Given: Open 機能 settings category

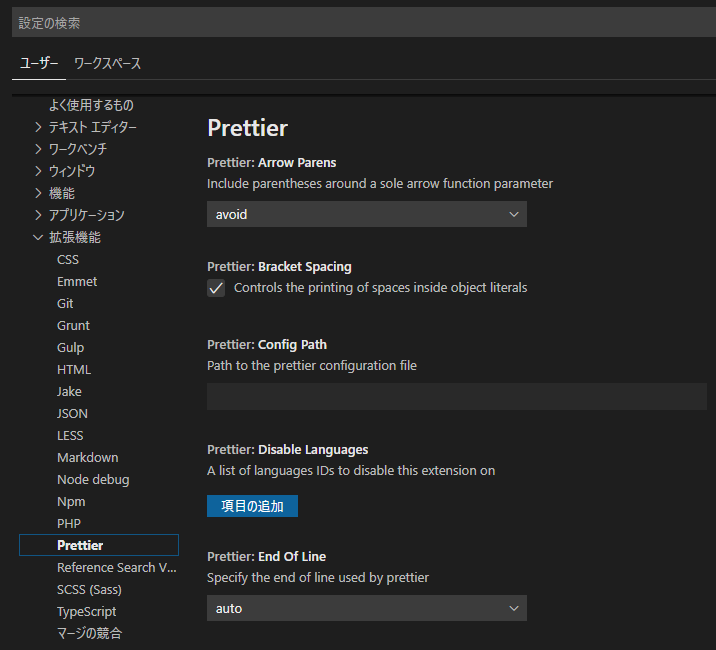Looking at the screenshot, I should click(62, 193).
